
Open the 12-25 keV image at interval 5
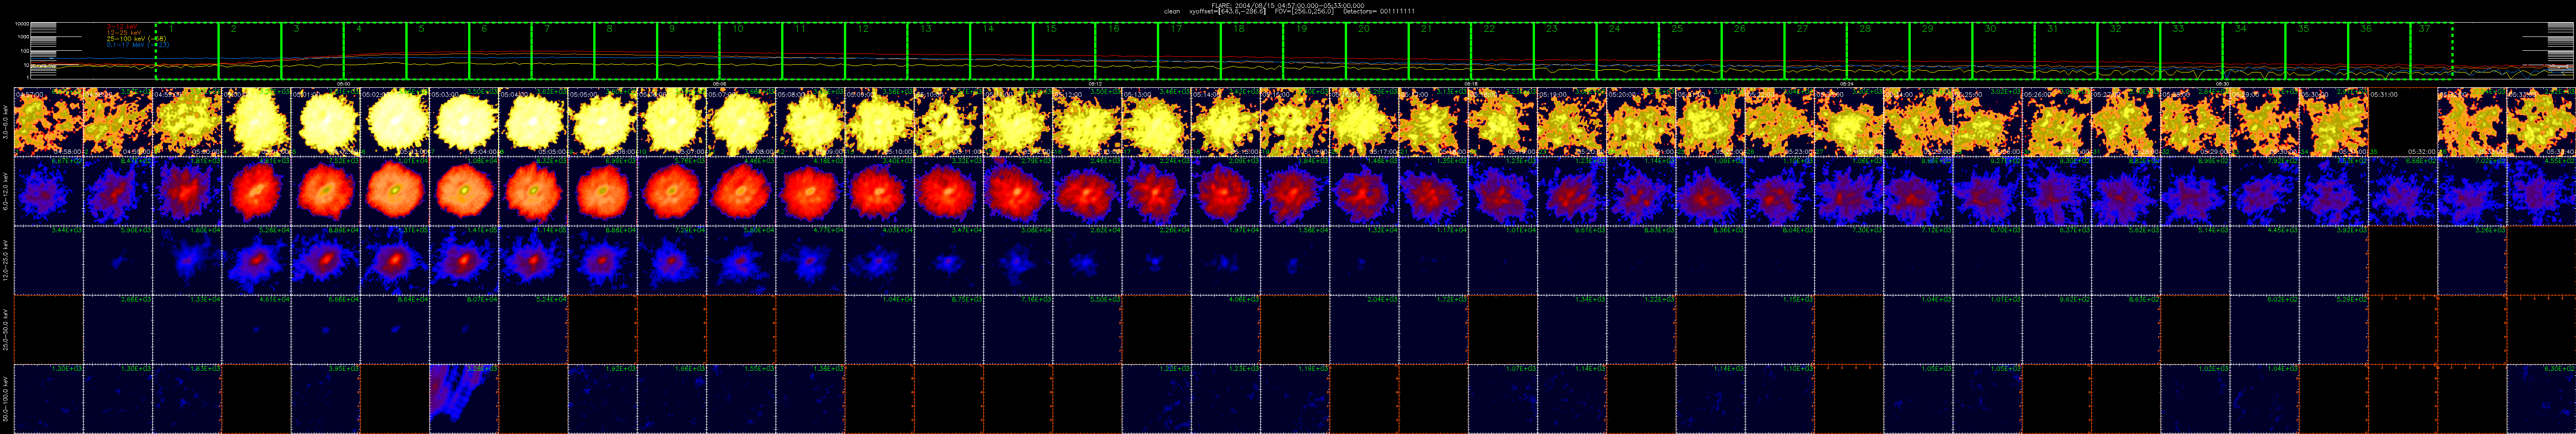(325, 260)
